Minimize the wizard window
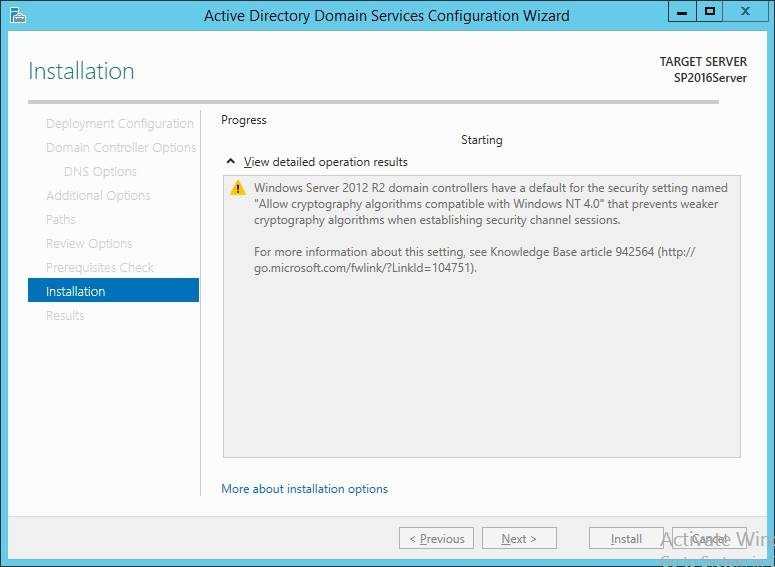Screen dimensions: 775x567 (x=682, y=11)
